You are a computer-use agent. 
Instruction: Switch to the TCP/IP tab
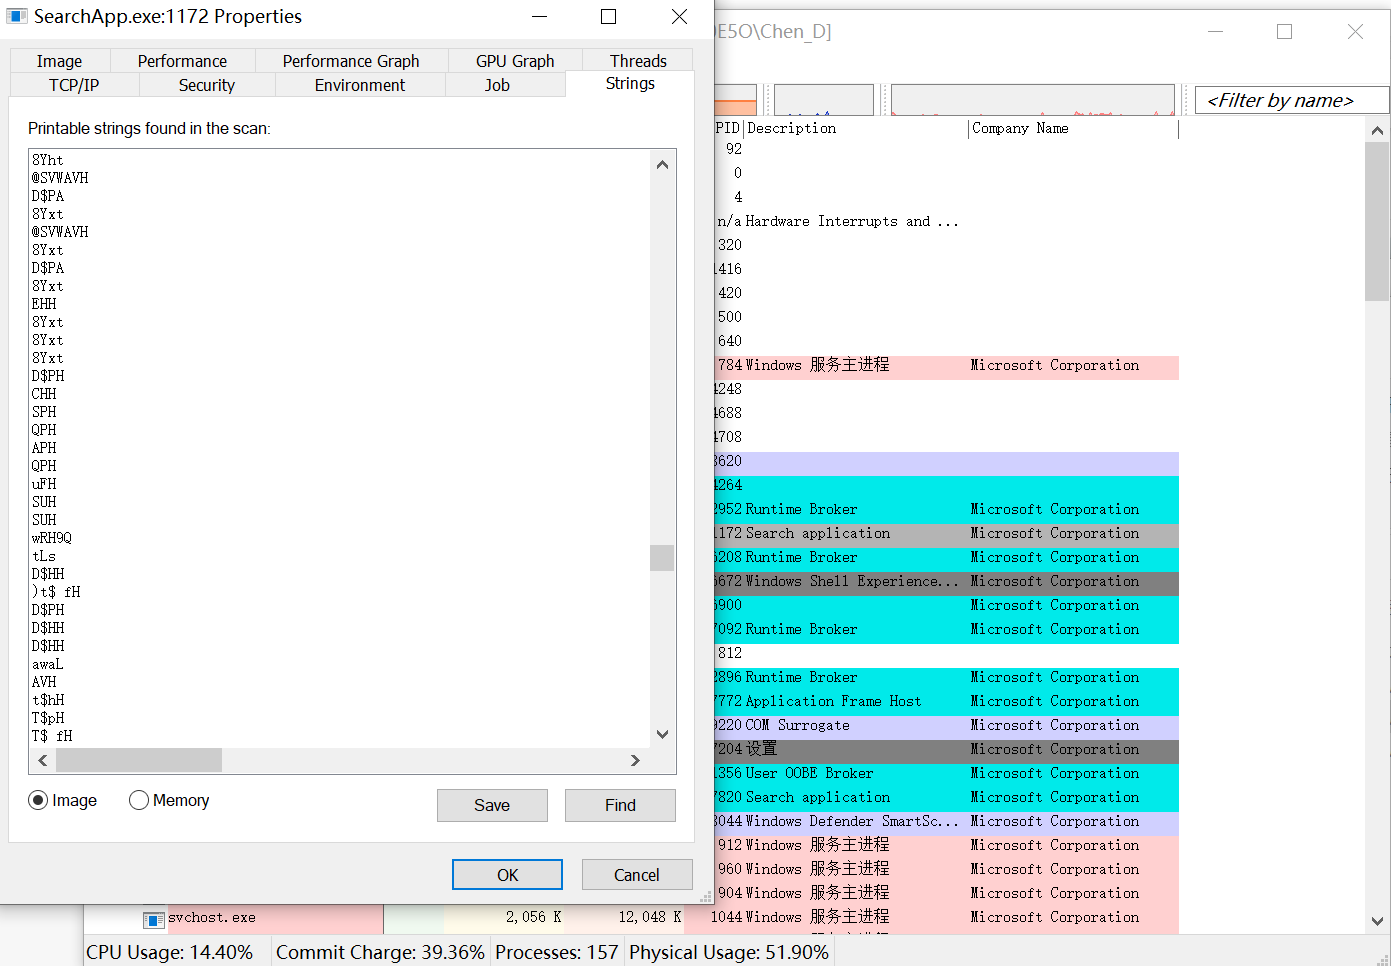pyautogui.click(x=74, y=85)
